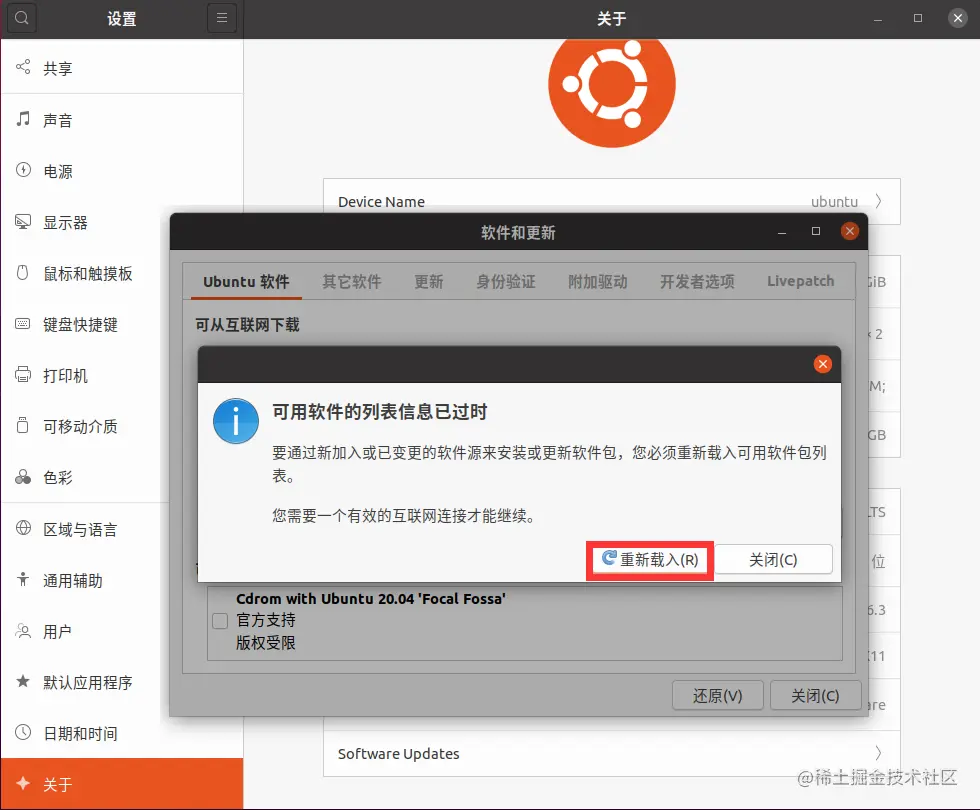Switch to the 更新 tab

(x=429, y=282)
